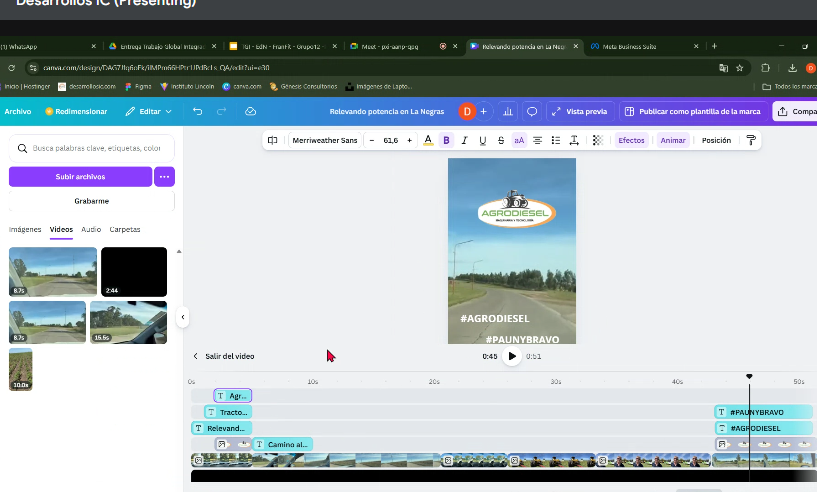
Task: Toggle underline text formatting
Action: click(x=483, y=140)
